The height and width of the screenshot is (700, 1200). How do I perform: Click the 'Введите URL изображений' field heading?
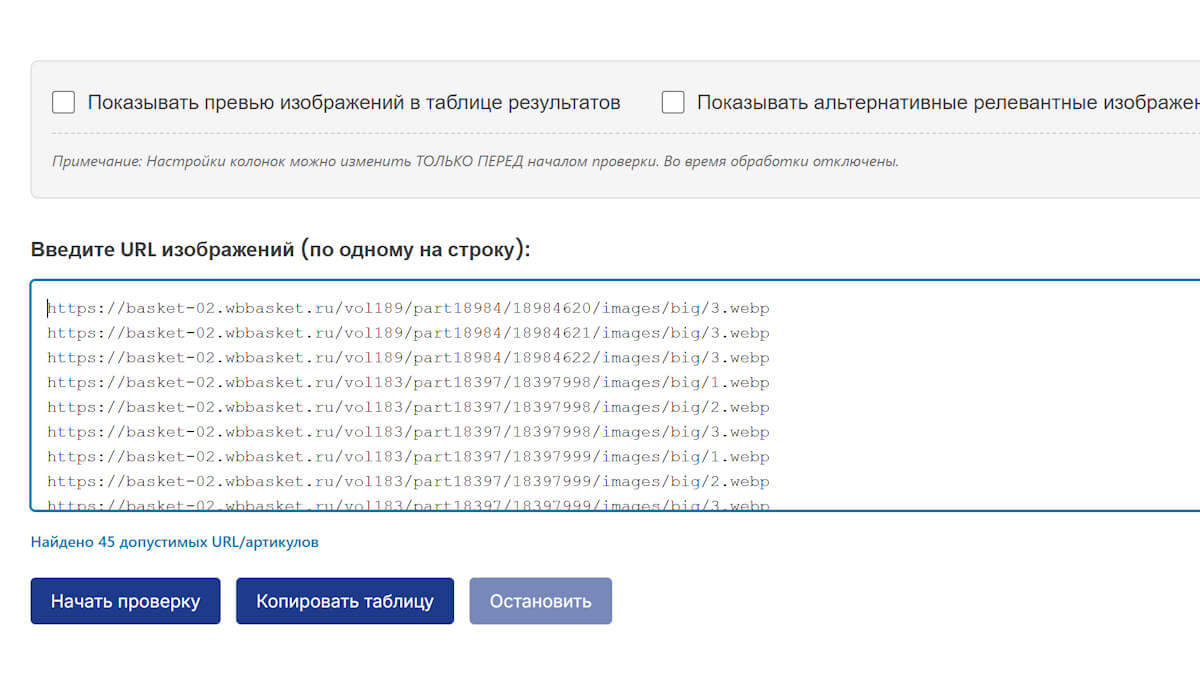[x=280, y=250]
